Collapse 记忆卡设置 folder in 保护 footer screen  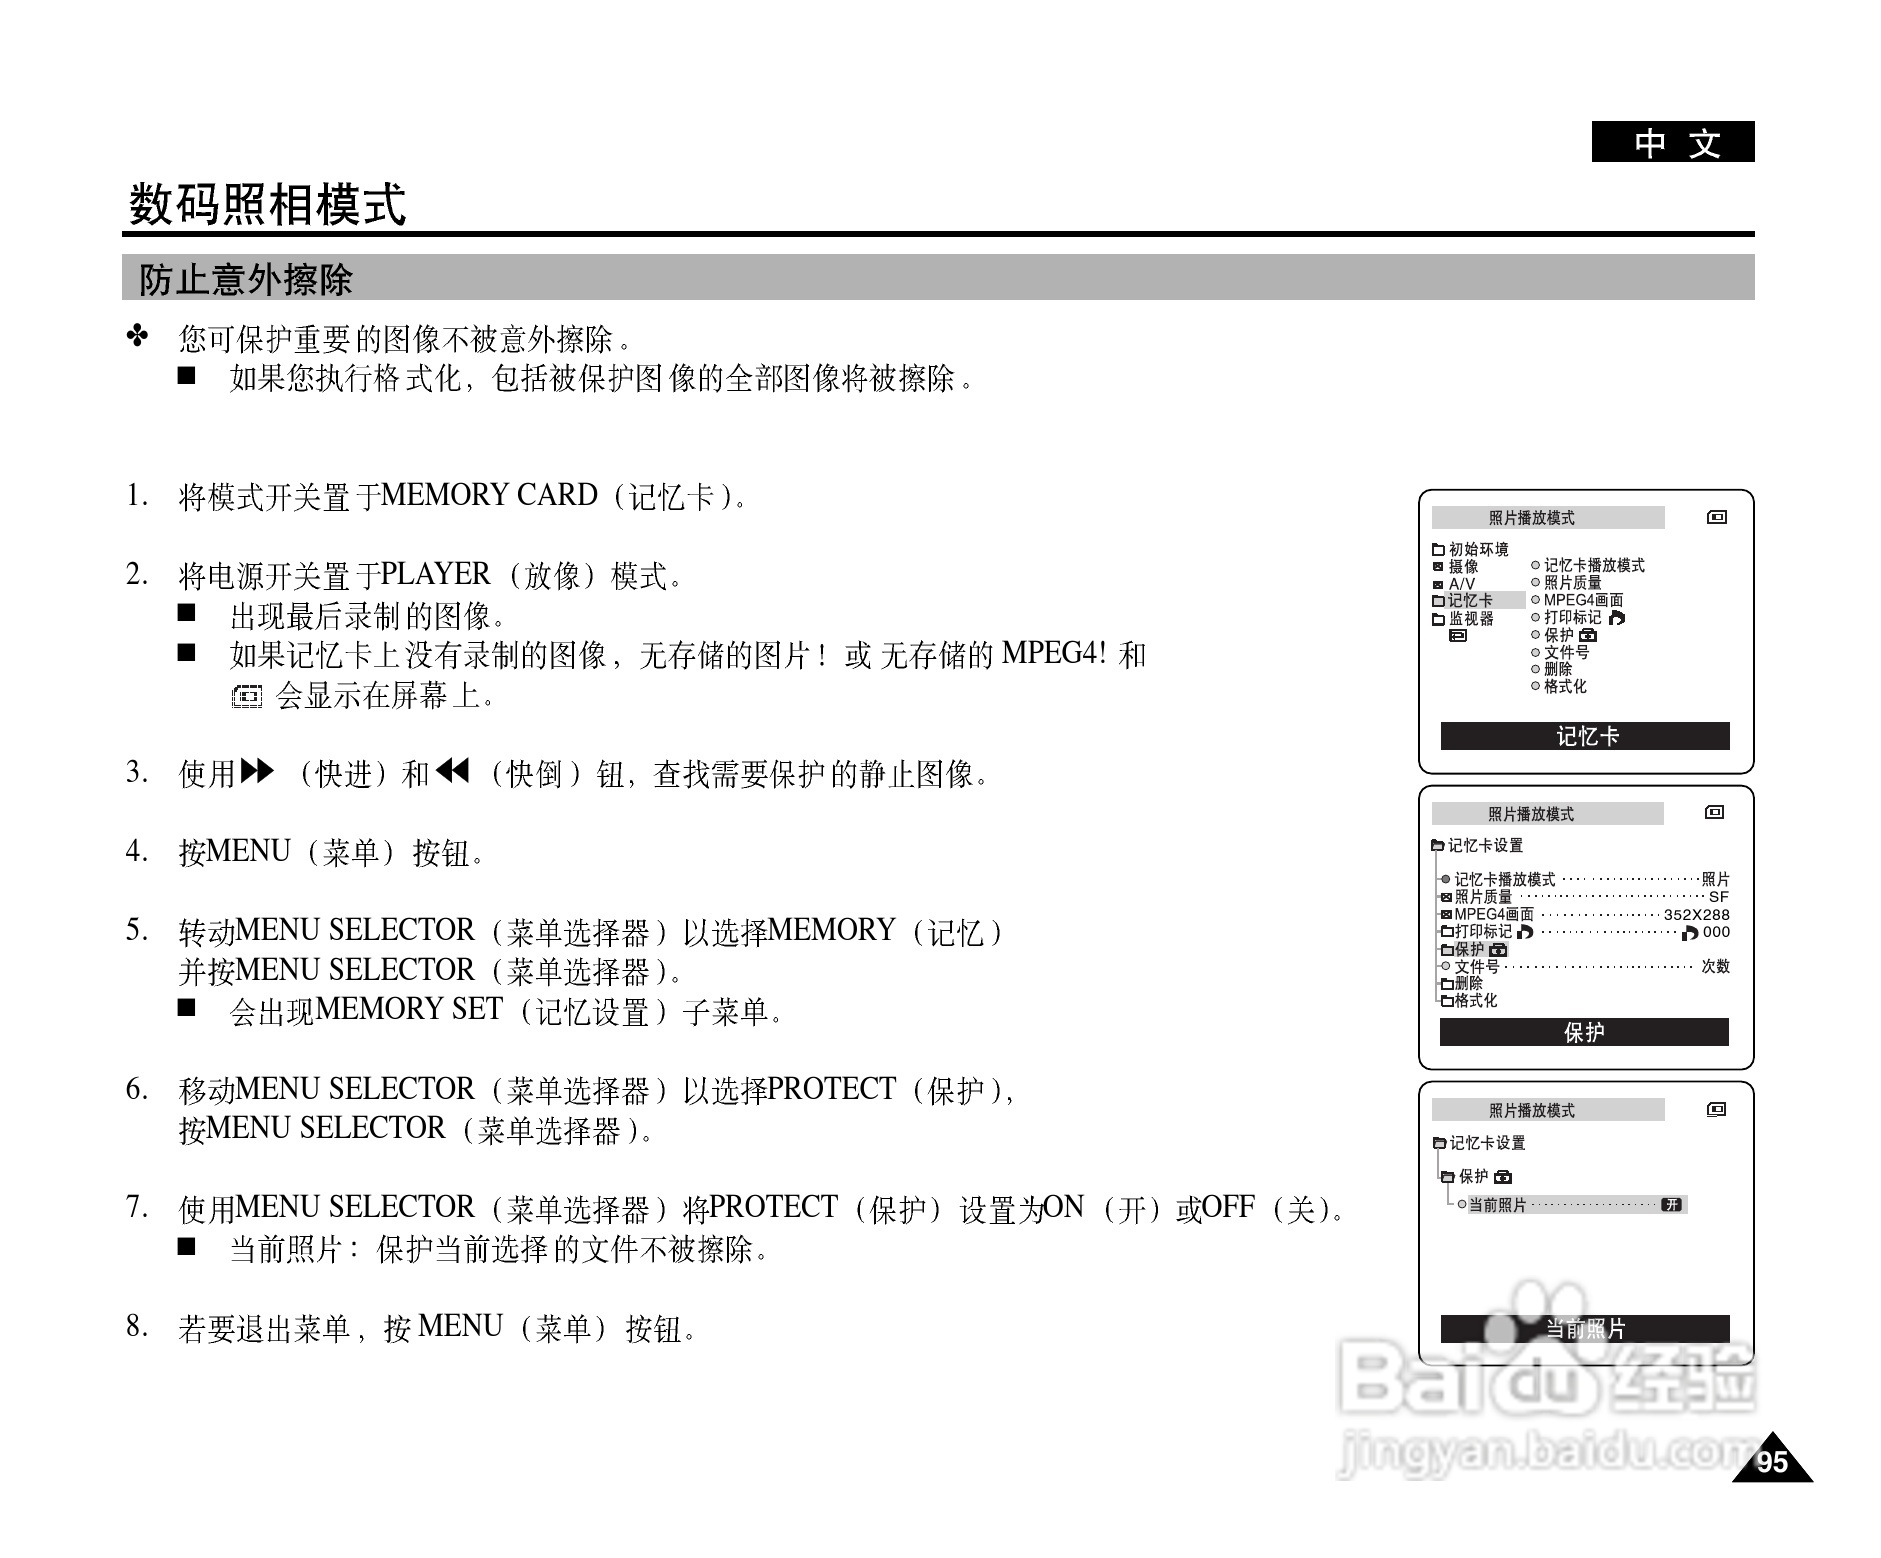click(1438, 846)
